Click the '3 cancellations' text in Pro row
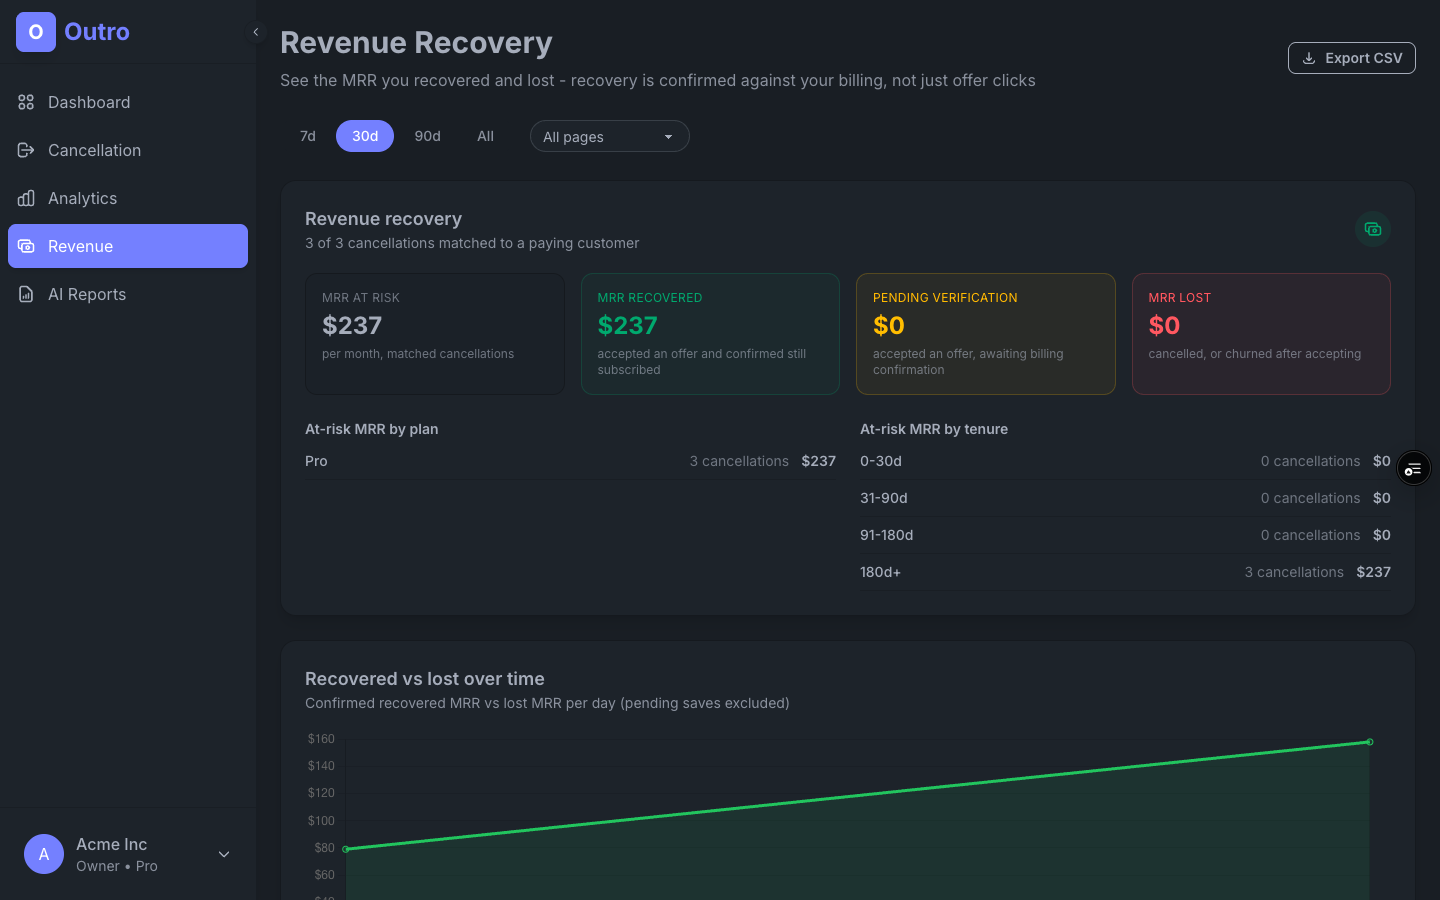Image resolution: width=1440 pixels, height=900 pixels. (739, 461)
